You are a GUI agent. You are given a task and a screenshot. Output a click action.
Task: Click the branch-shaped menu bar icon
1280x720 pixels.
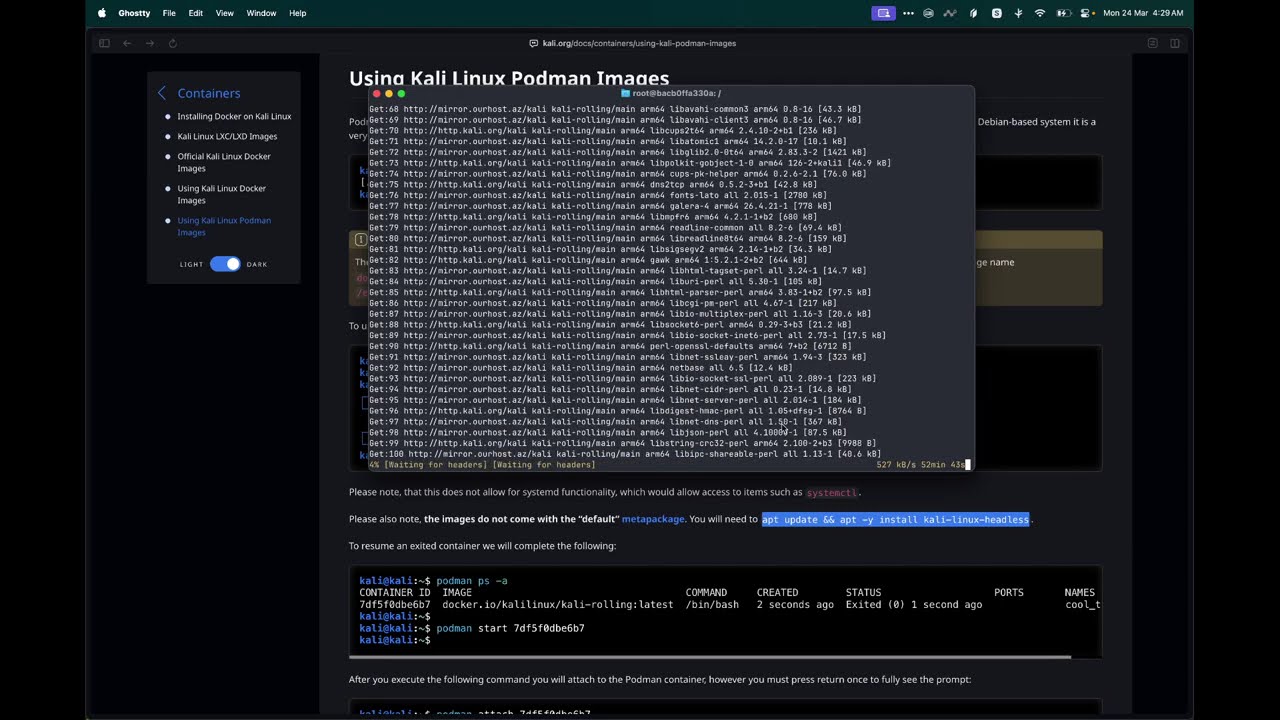(x=1018, y=13)
